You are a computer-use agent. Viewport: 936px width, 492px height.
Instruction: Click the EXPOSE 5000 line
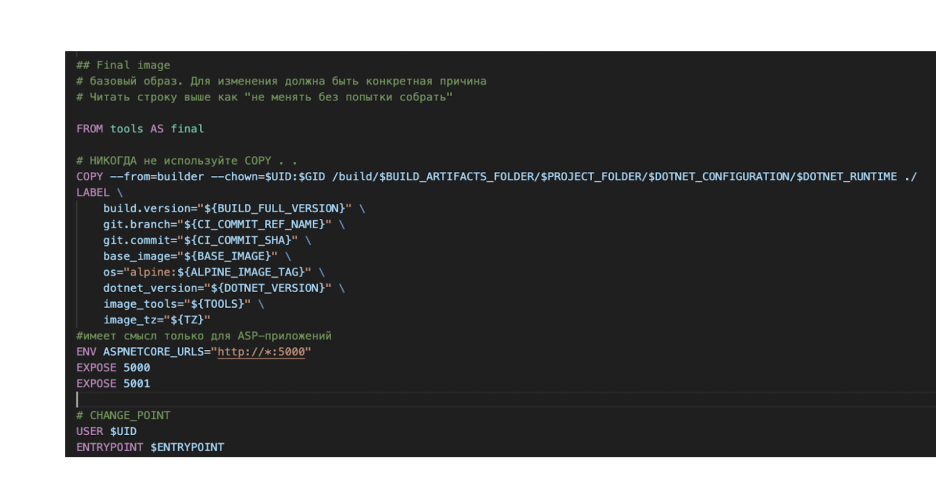coord(112,368)
